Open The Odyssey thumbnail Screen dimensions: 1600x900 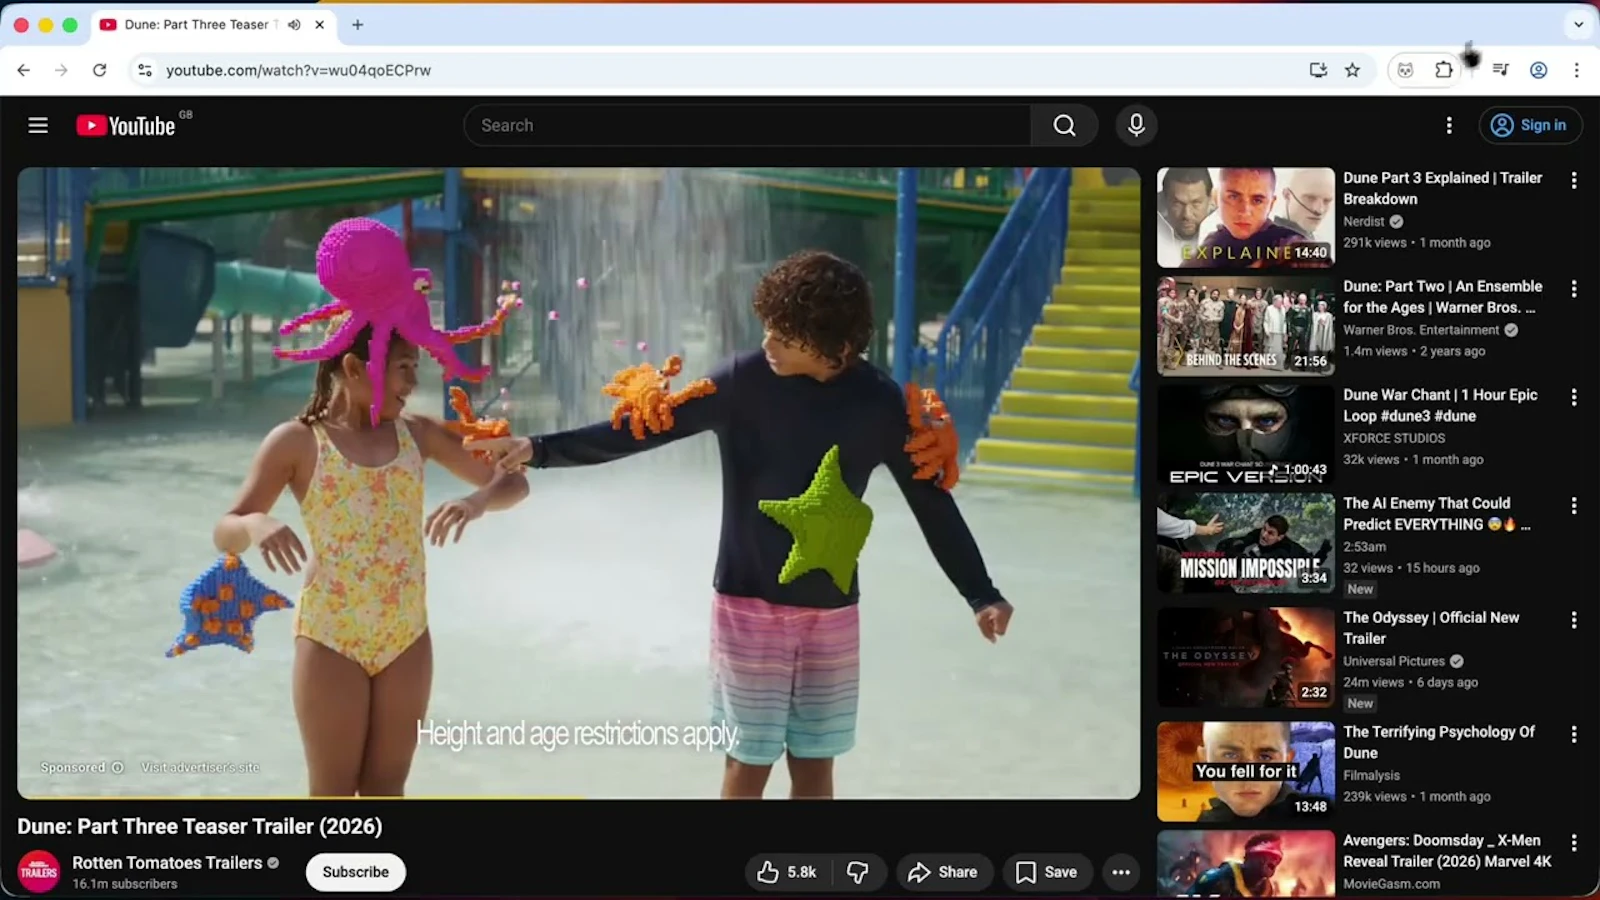click(x=1246, y=658)
